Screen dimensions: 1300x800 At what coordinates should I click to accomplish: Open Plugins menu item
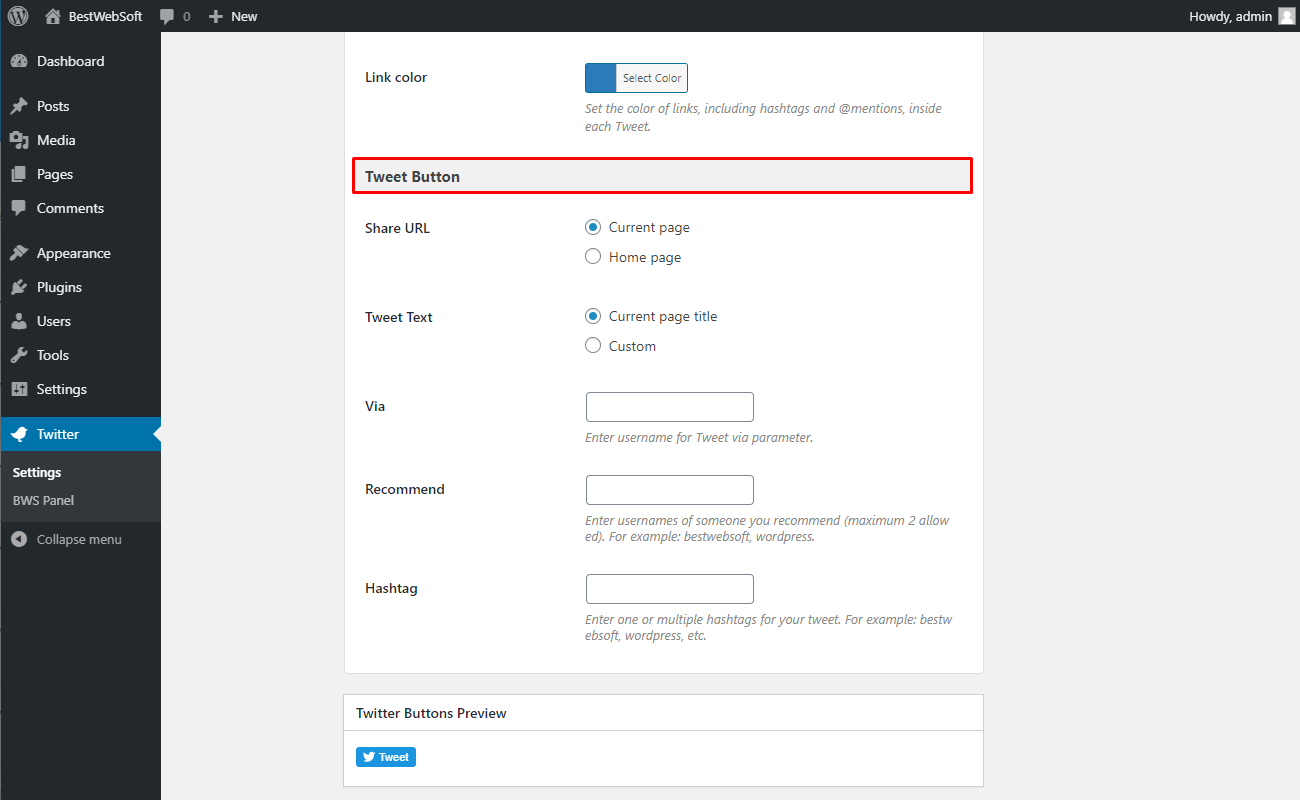[80, 287]
